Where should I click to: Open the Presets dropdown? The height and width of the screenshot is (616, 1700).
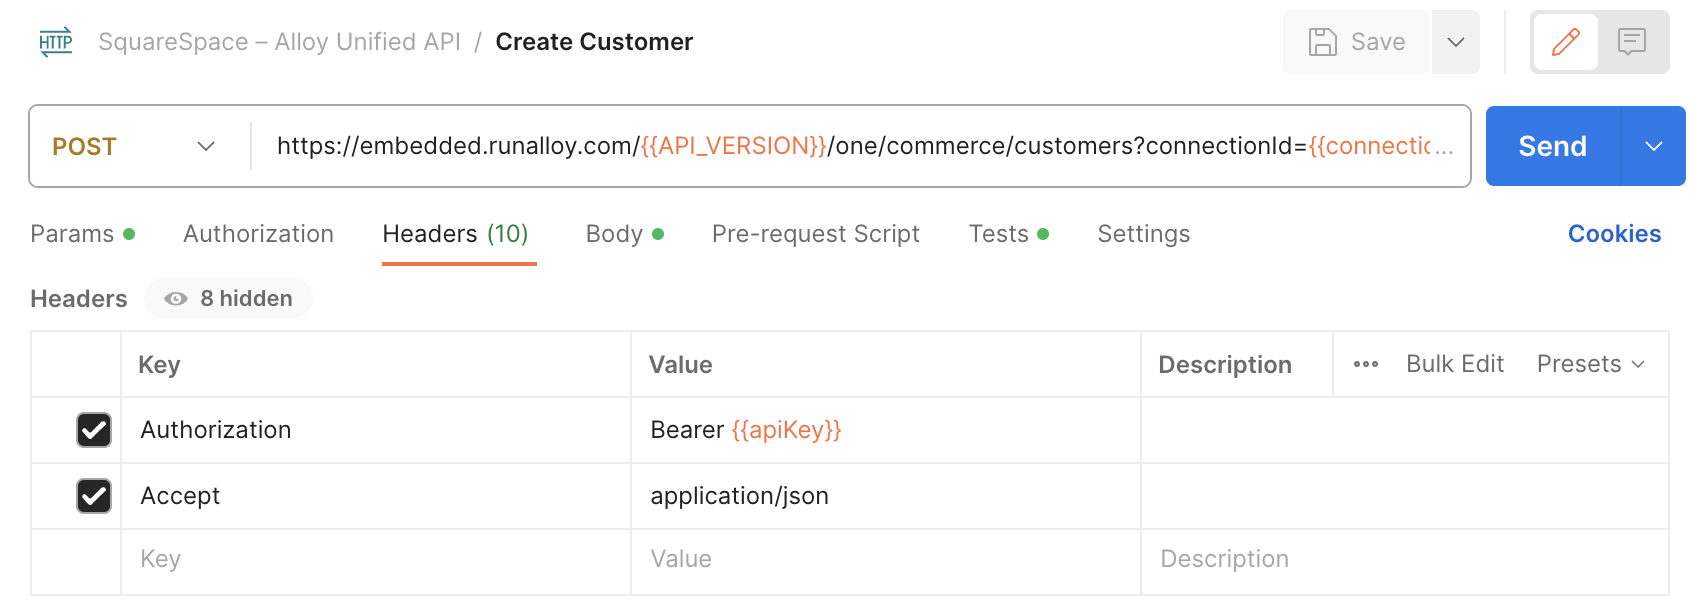click(1590, 364)
